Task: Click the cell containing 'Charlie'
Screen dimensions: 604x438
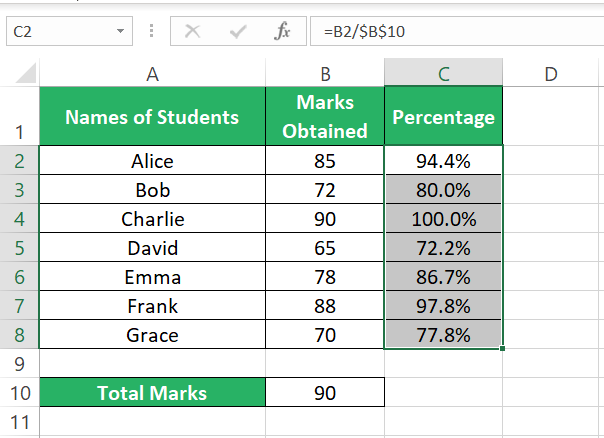Action: point(153,218)
